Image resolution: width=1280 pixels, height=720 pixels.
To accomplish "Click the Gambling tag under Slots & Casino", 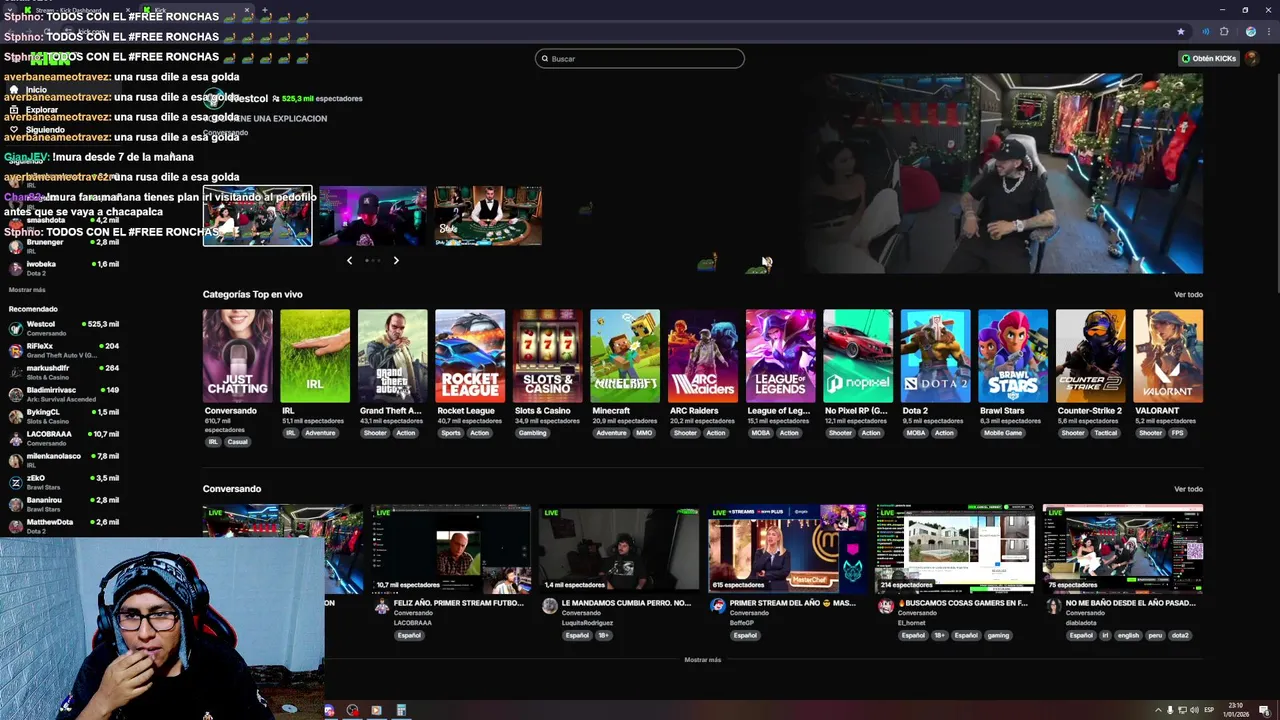I will 532,433.
